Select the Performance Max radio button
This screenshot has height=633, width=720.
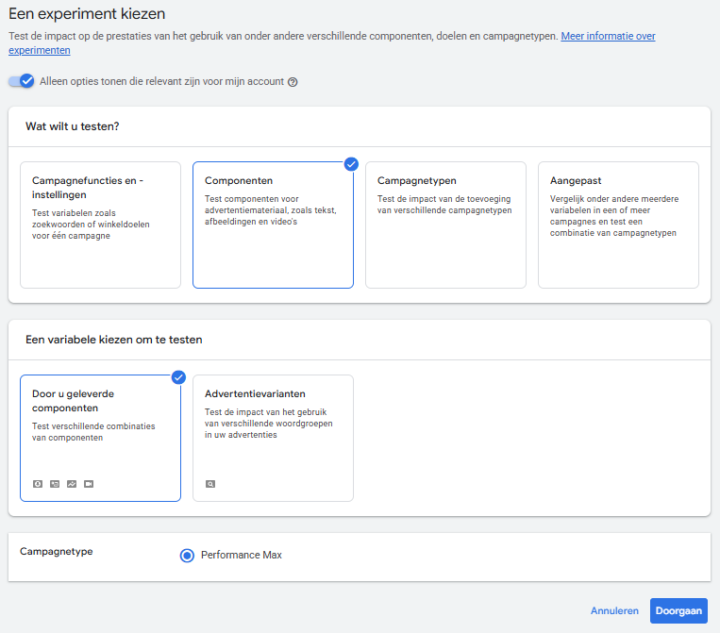[x=187, y=555]
